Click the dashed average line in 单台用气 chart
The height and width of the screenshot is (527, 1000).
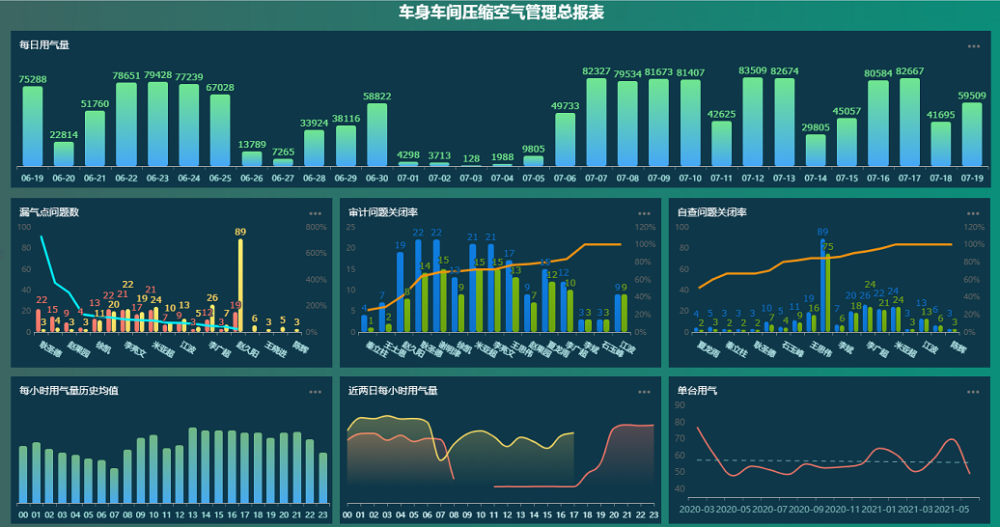(832, 461)
